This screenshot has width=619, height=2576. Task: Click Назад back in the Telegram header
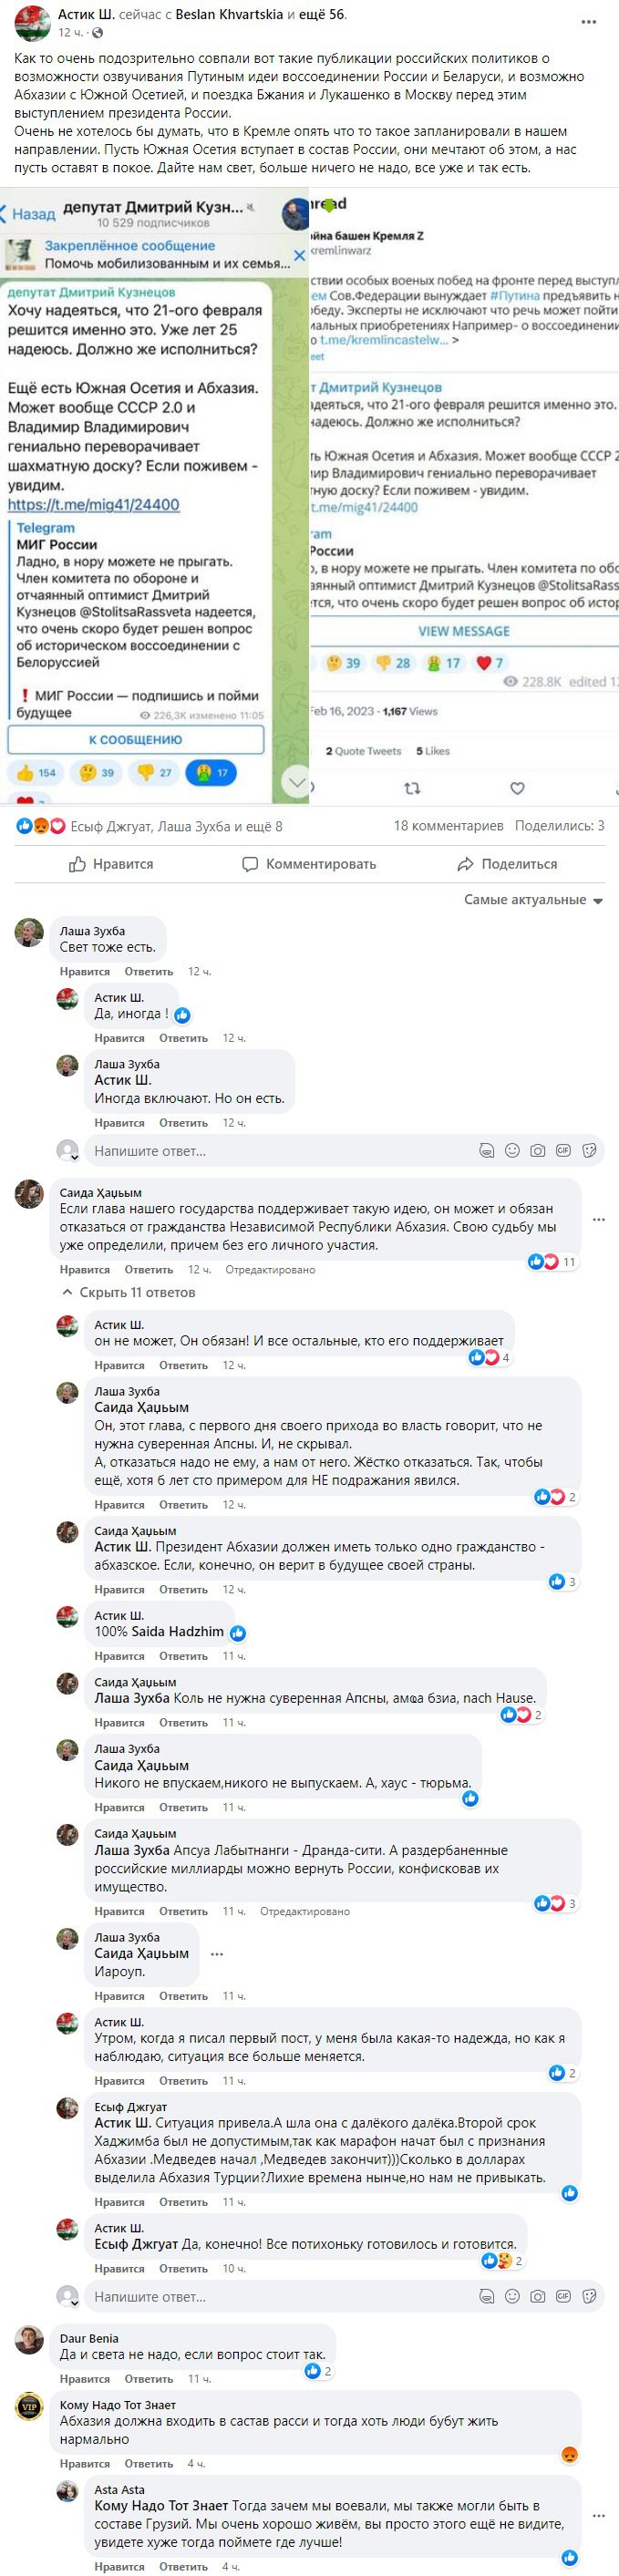tap(28, 214)
